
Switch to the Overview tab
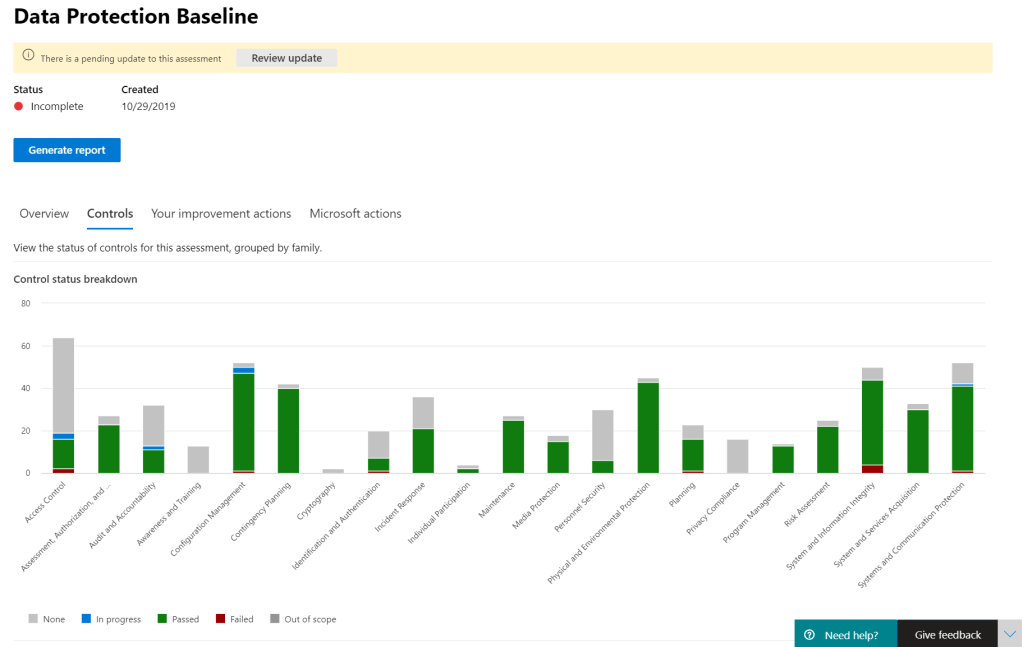click(x=44, y=214)
